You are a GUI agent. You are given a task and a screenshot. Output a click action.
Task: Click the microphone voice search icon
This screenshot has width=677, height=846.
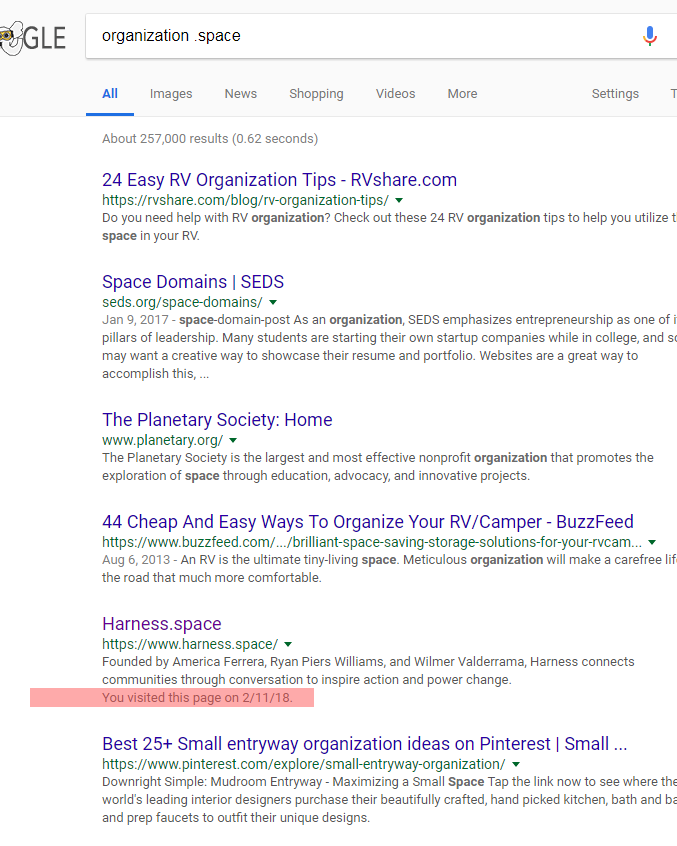[x=649, y=37]
